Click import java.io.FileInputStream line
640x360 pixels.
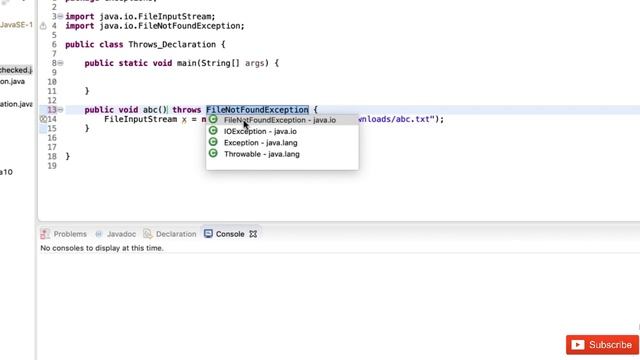[140, 16]
